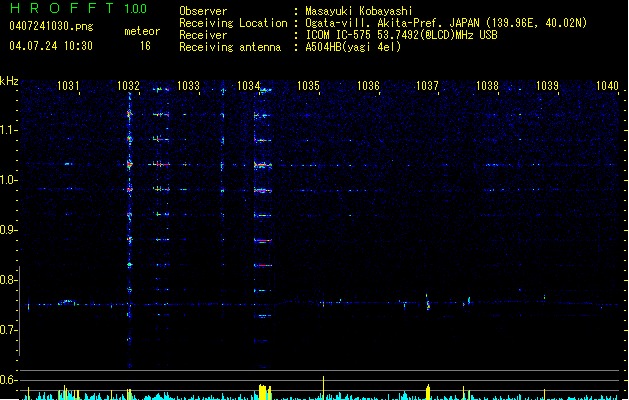Click the 1037 time axis label
The height and width of the screenshot is (400, 629).
[x=427, y=86]
